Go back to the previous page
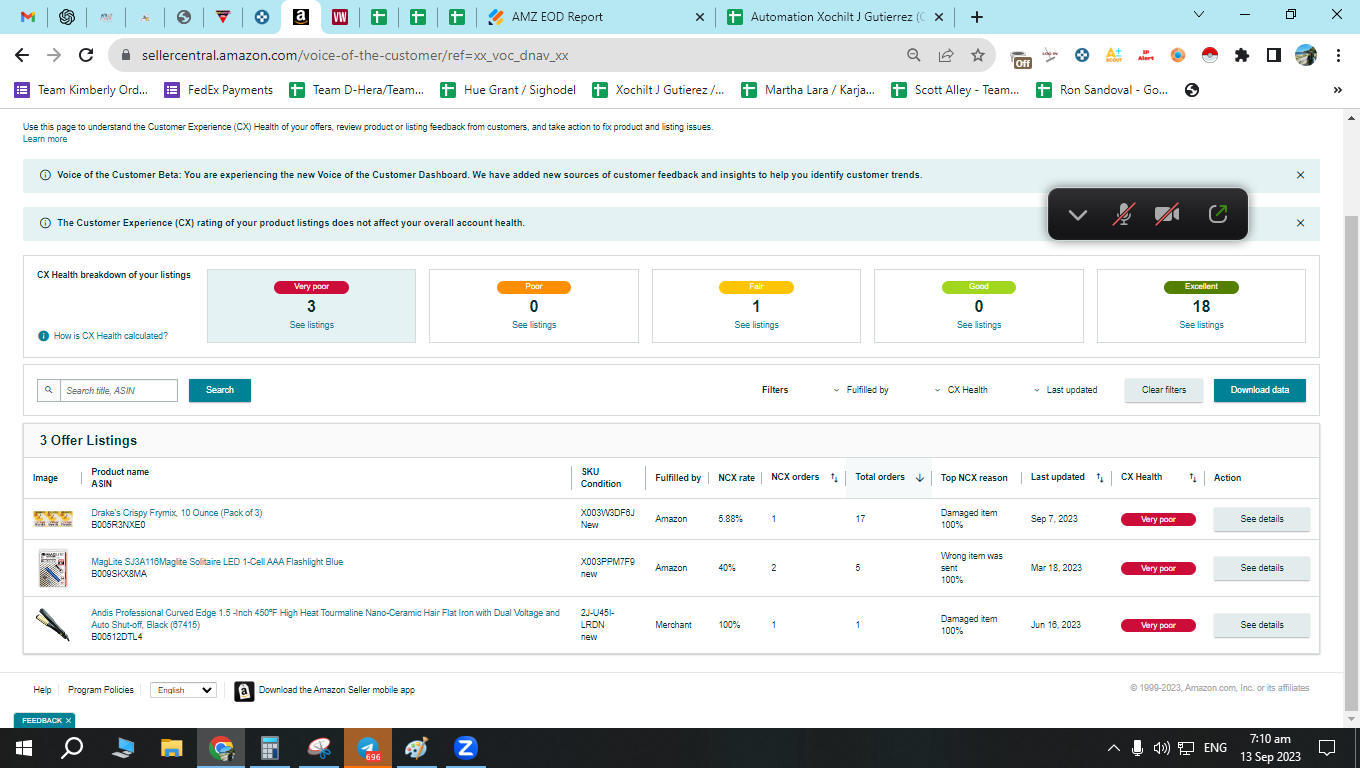The height and width of the screenshot is (768, 1360). click(22, 55)
